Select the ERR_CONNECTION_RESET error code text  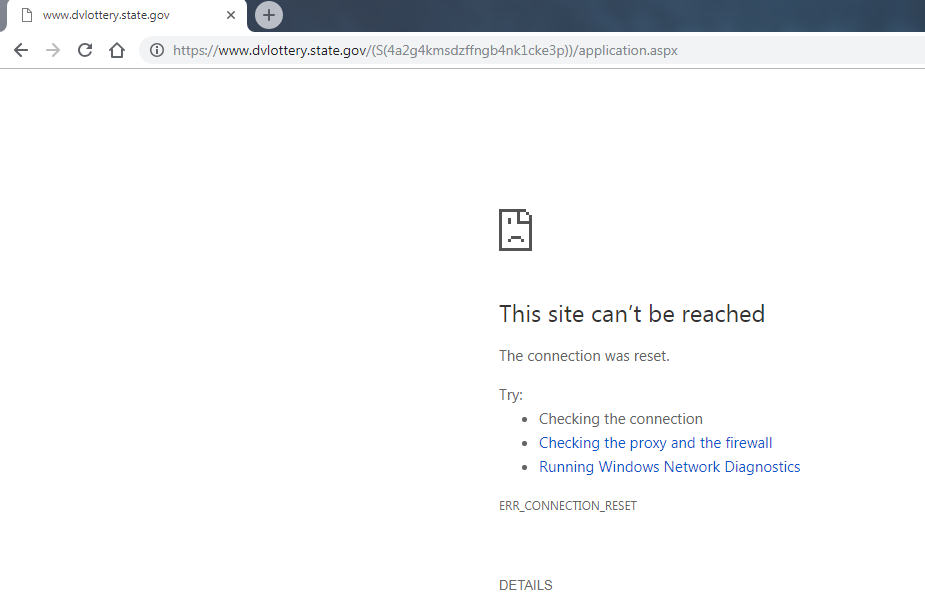[x=568, y=506]
